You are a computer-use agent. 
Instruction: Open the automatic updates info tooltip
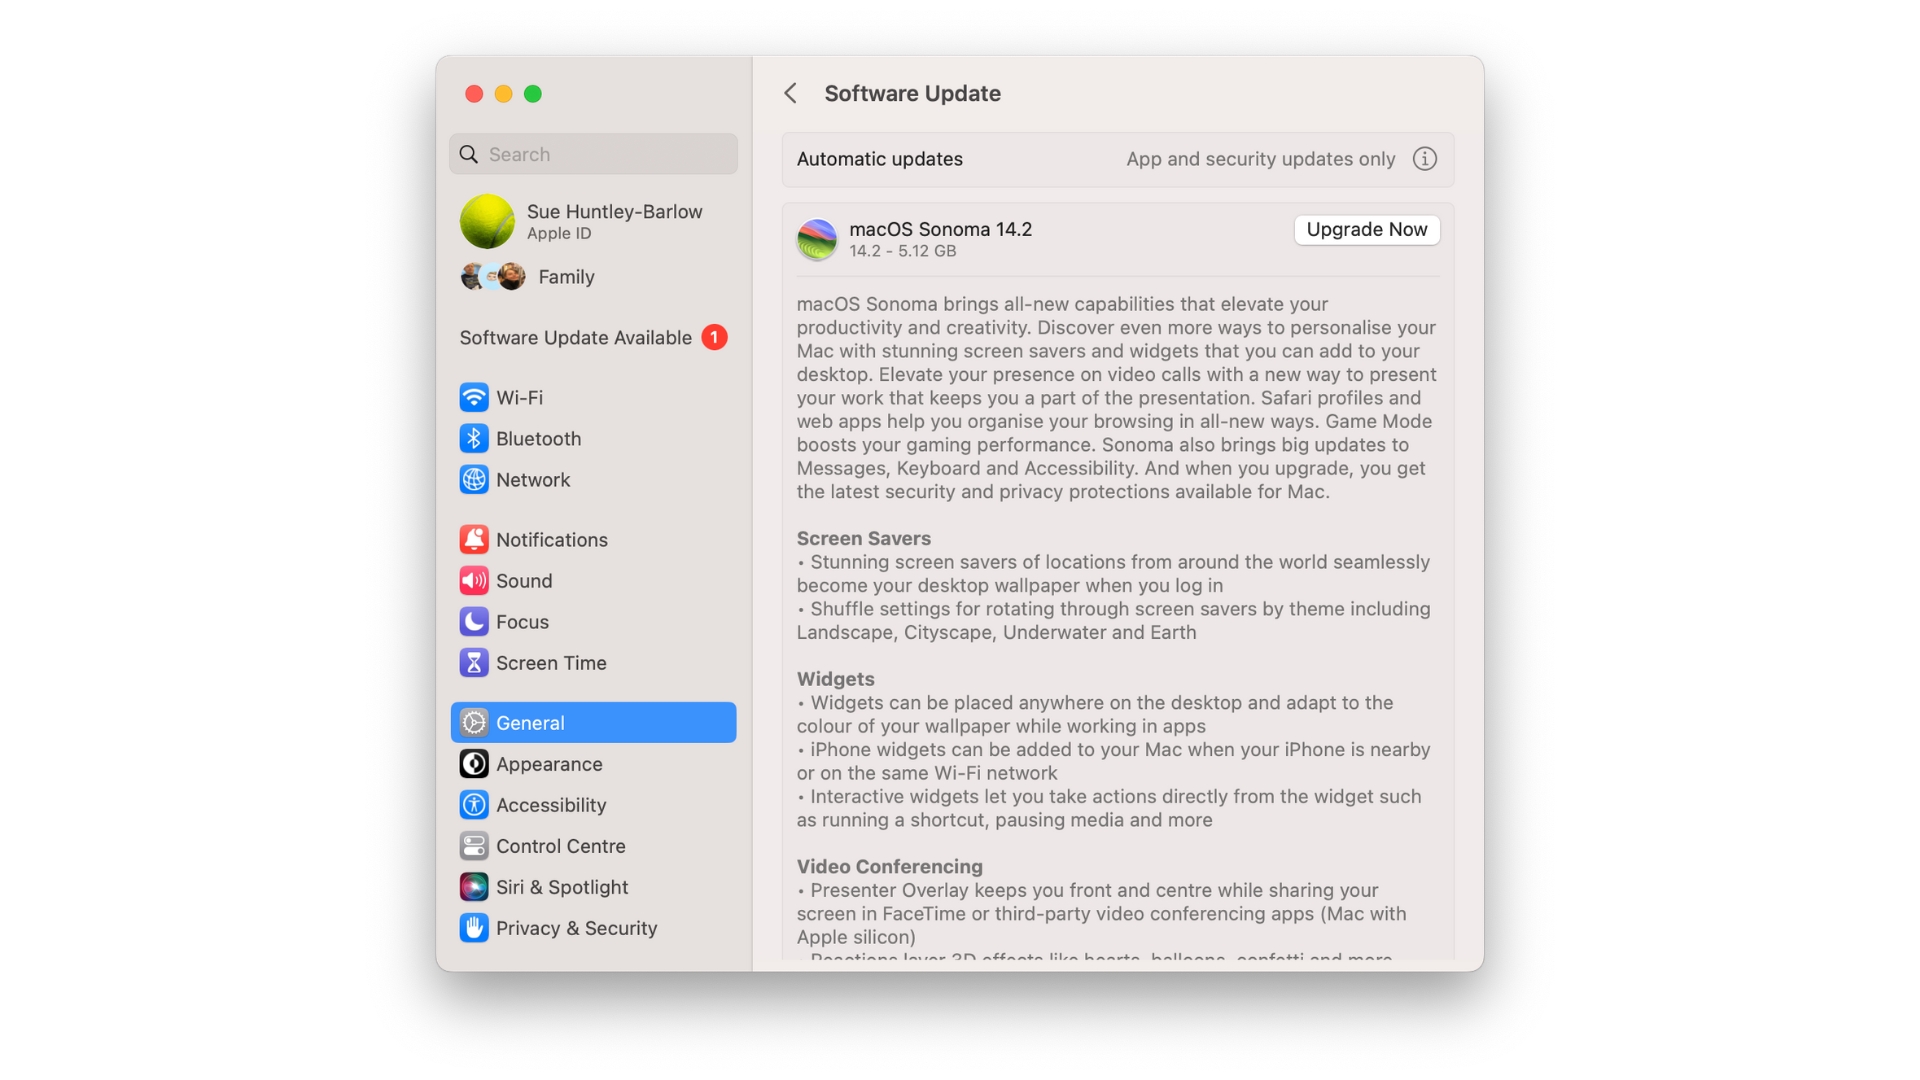(x=1424, y=158)
